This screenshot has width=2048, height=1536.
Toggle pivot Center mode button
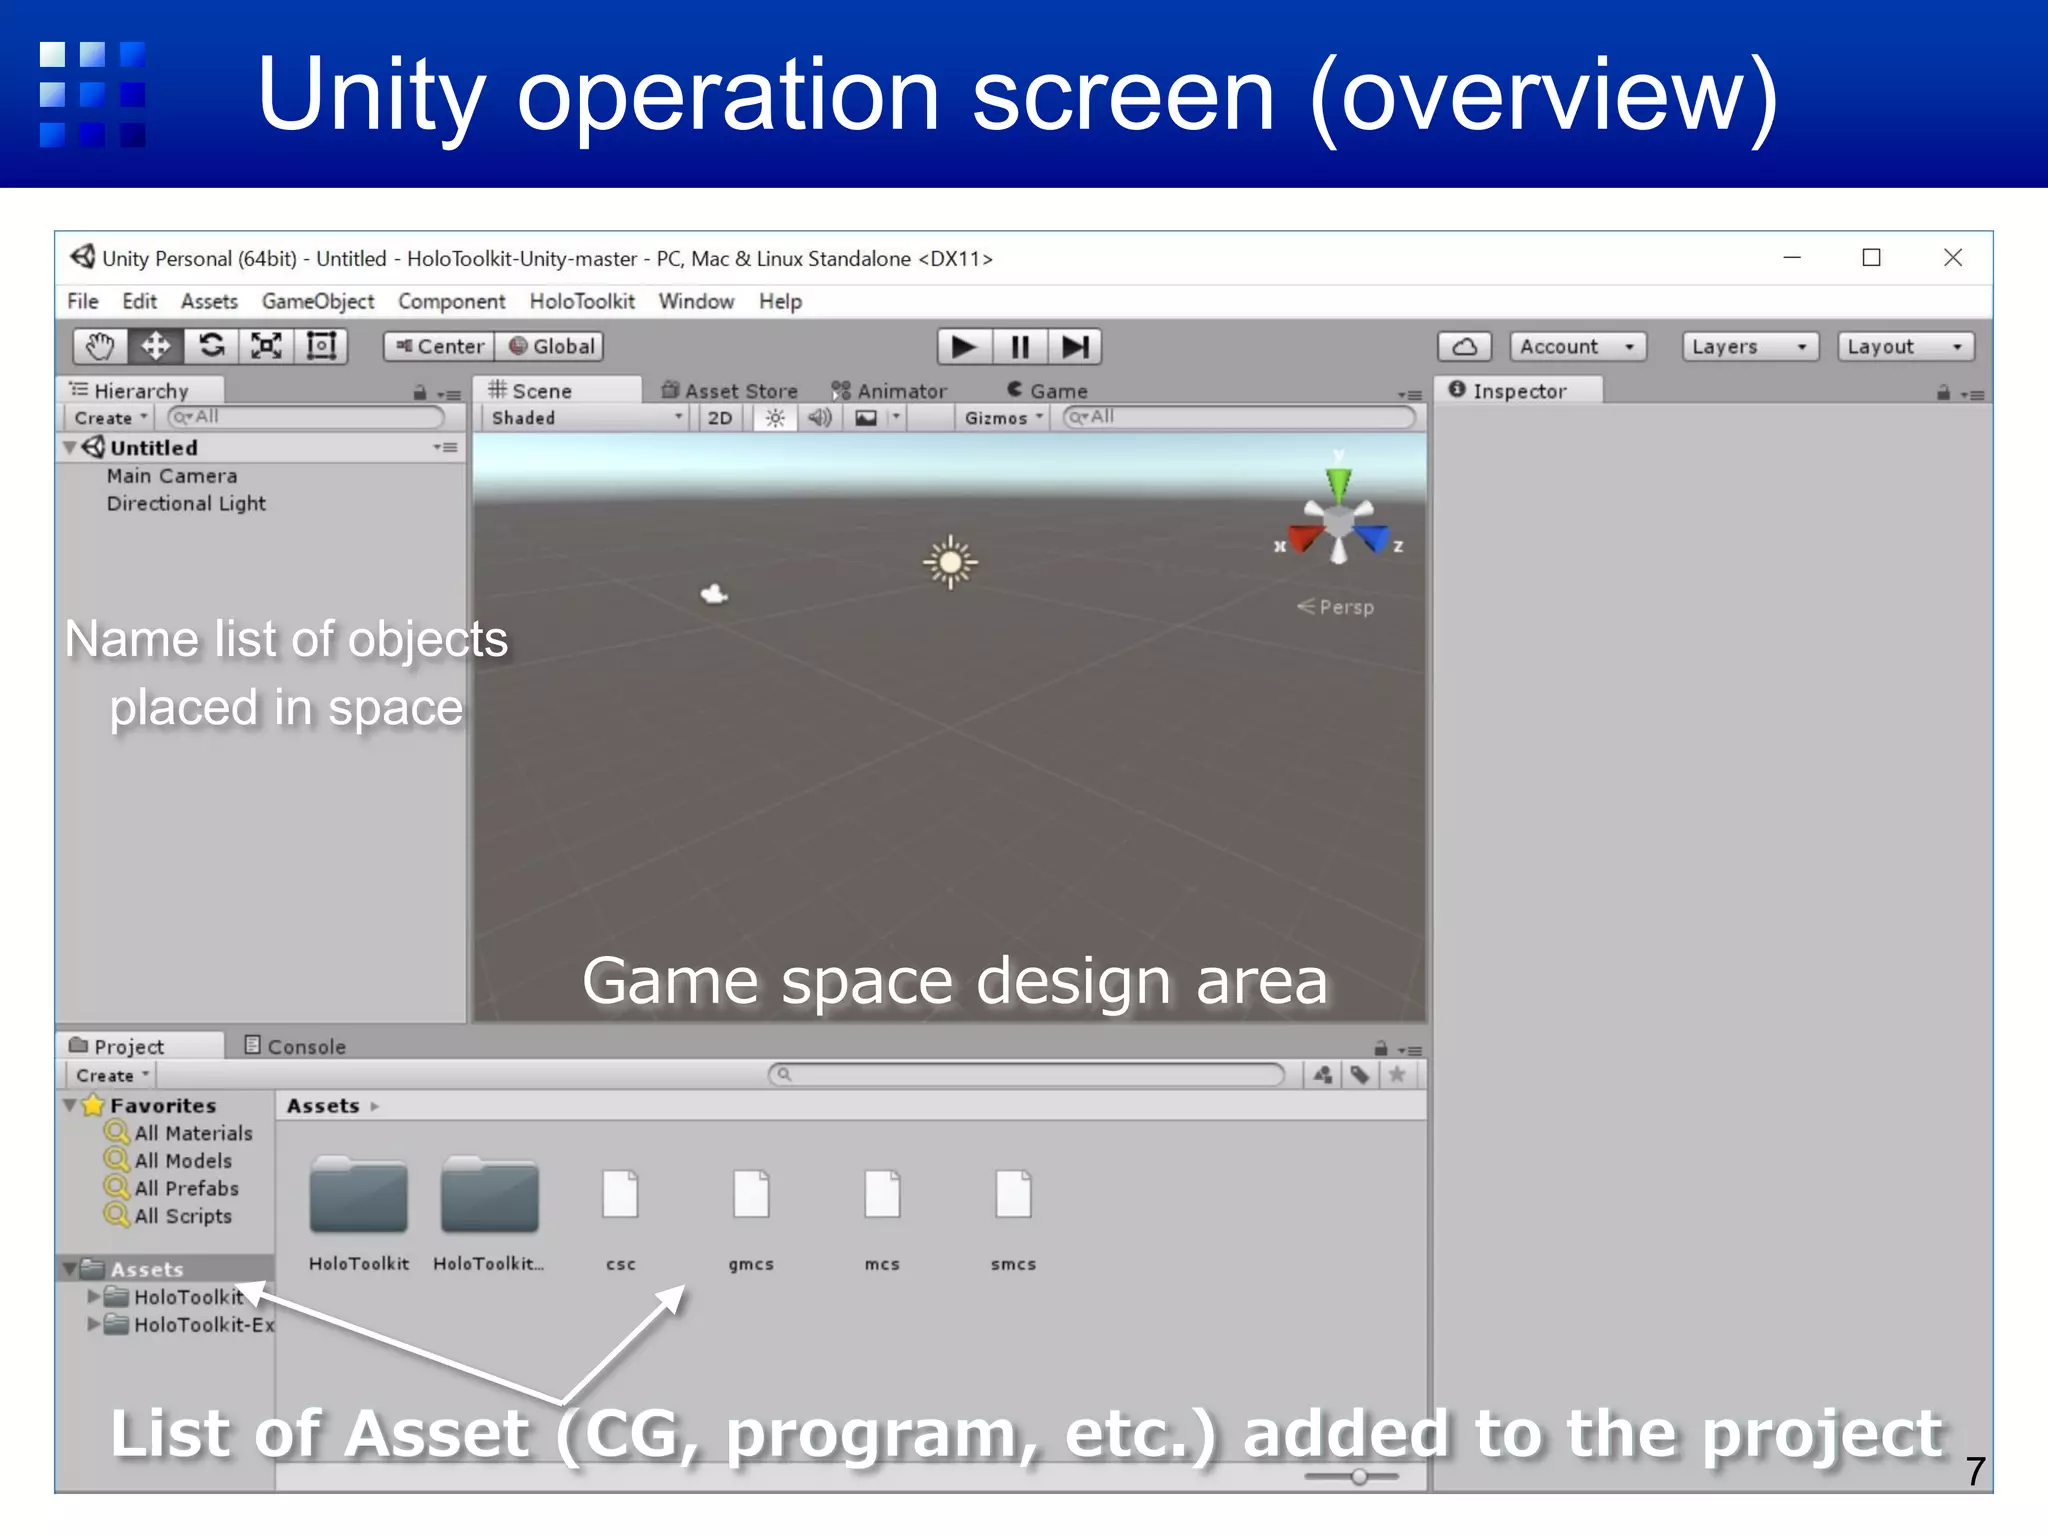coord(439,347)
